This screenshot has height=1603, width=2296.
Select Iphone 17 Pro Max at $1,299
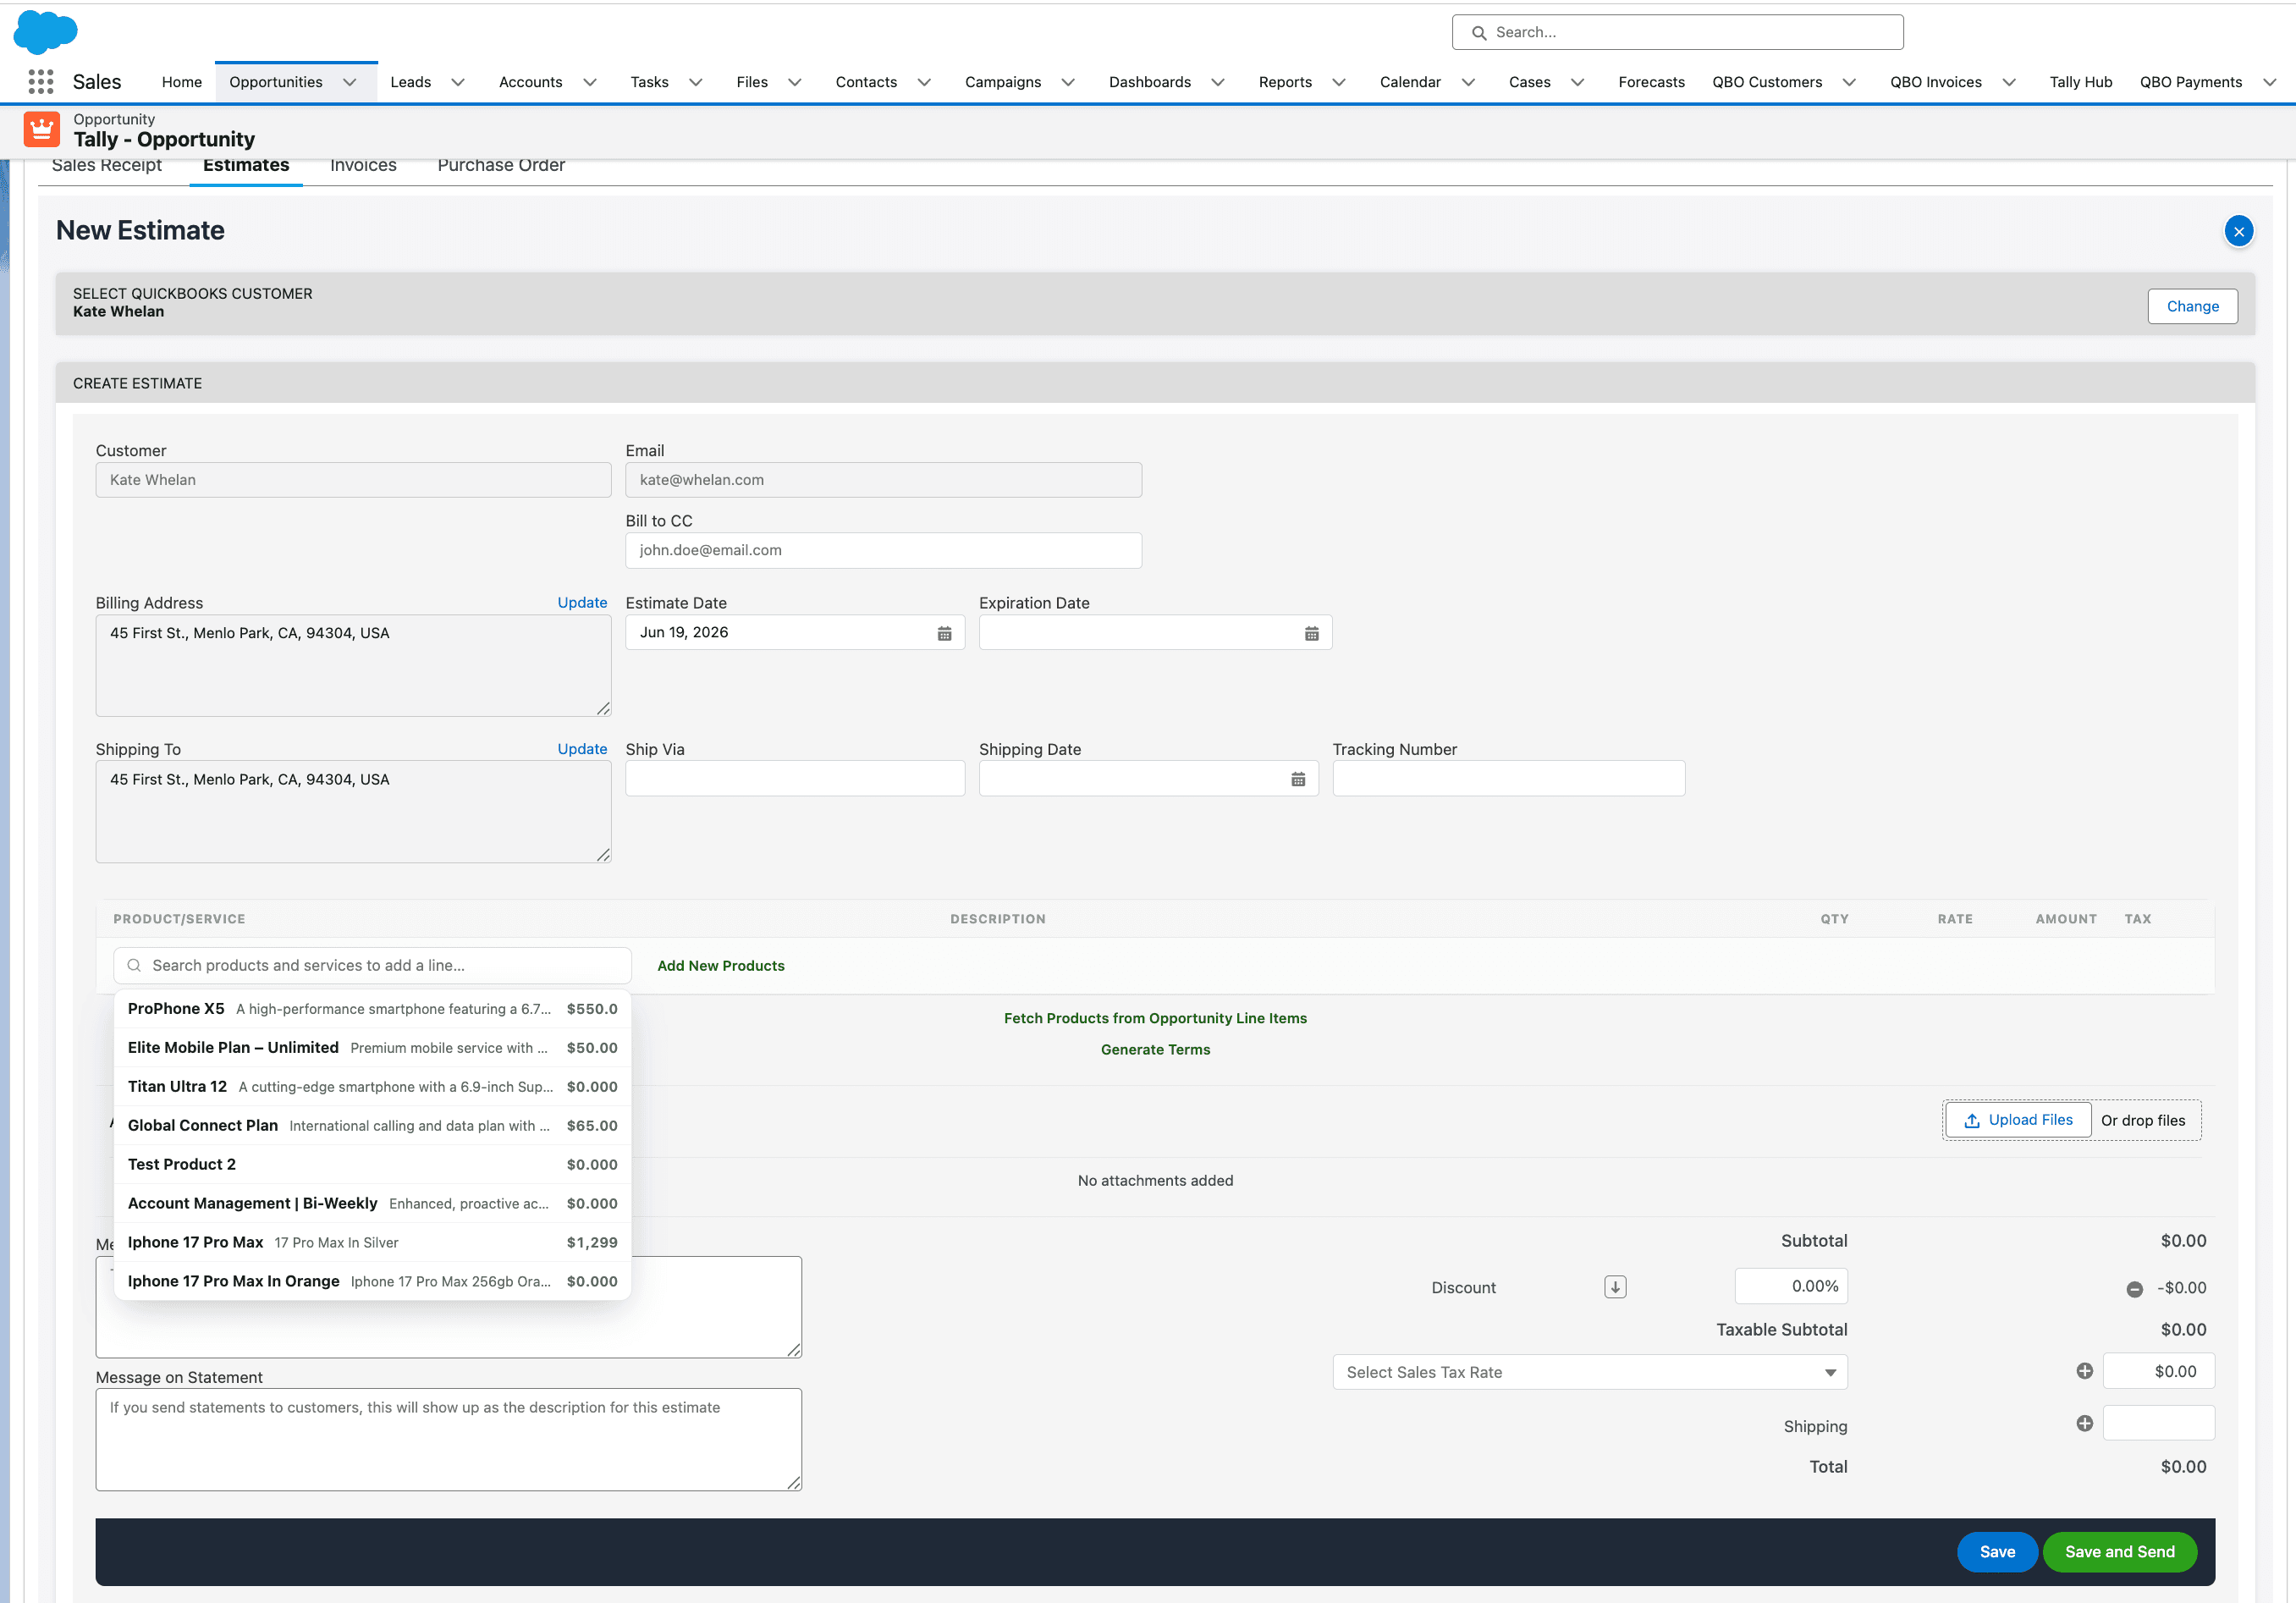[372, 1243]
